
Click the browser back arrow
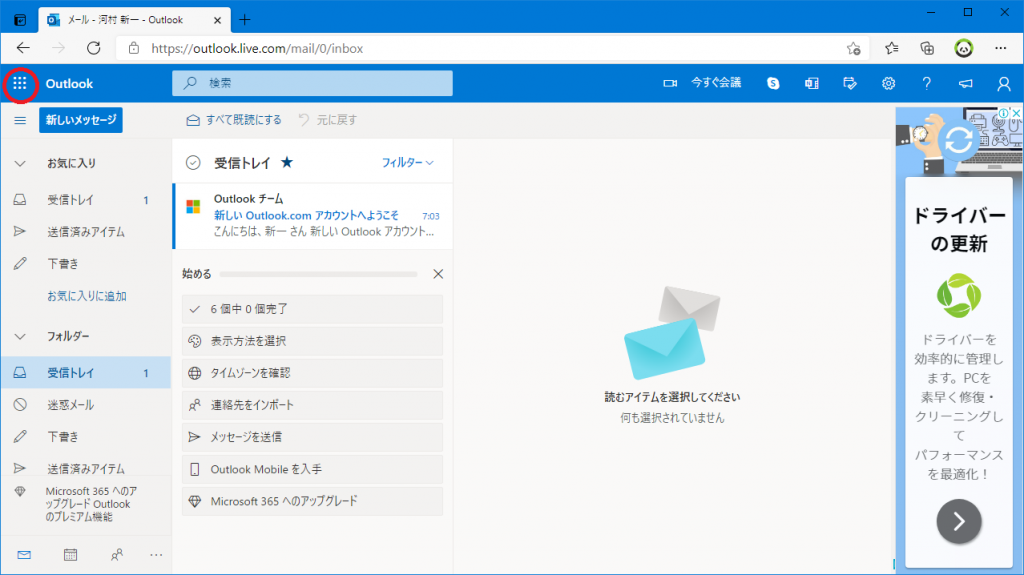coord(24,48)
